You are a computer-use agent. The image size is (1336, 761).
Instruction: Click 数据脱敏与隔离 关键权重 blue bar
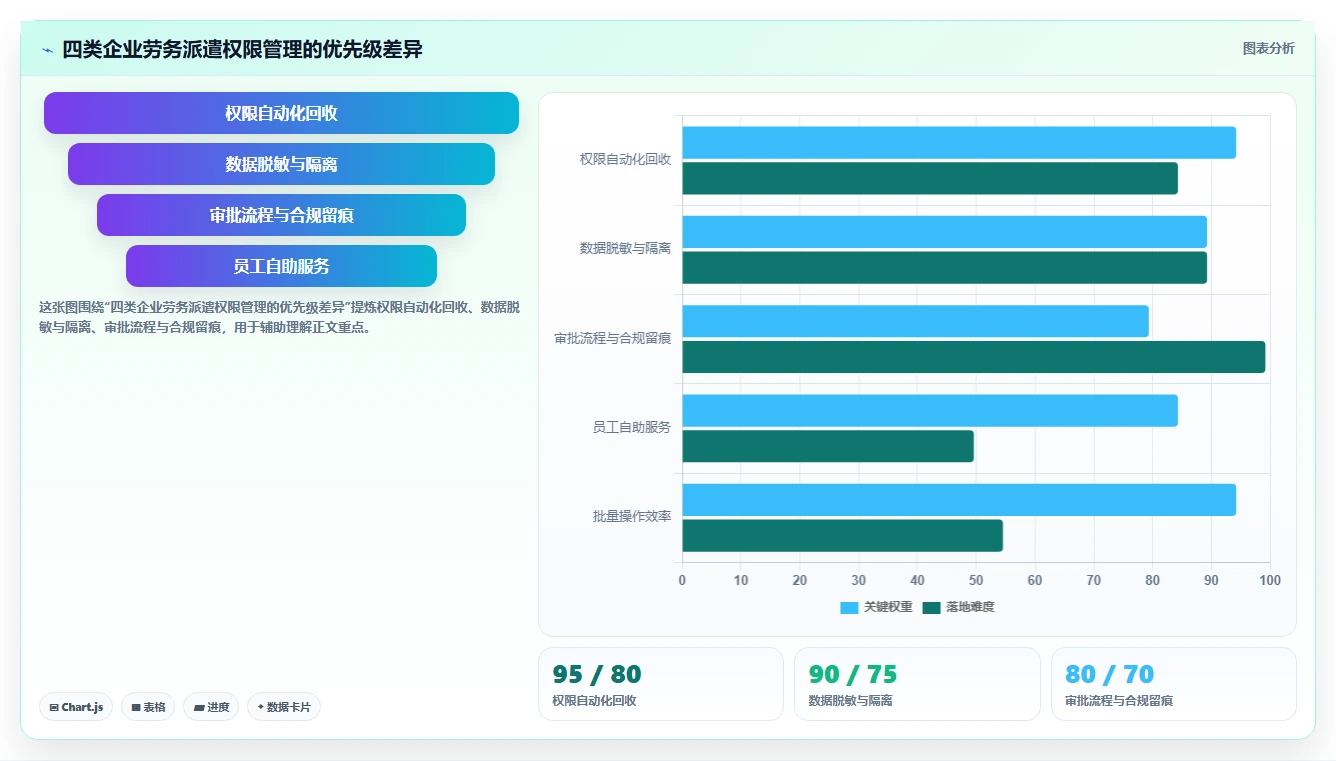coord(945,232)
